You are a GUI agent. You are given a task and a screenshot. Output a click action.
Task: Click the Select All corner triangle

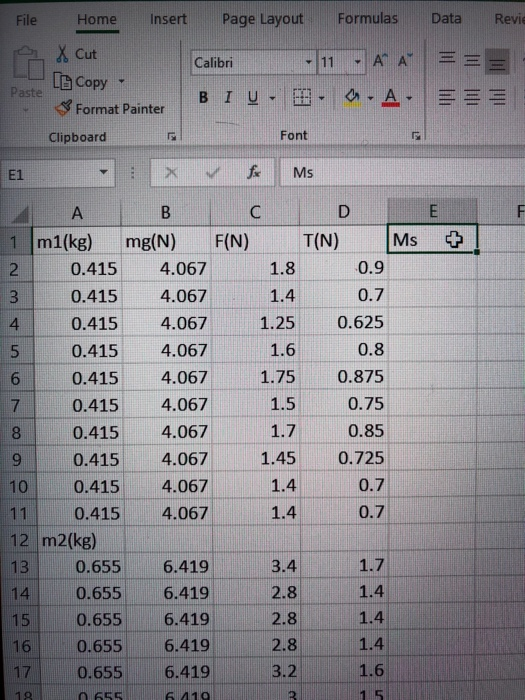[x=21, y=213]
